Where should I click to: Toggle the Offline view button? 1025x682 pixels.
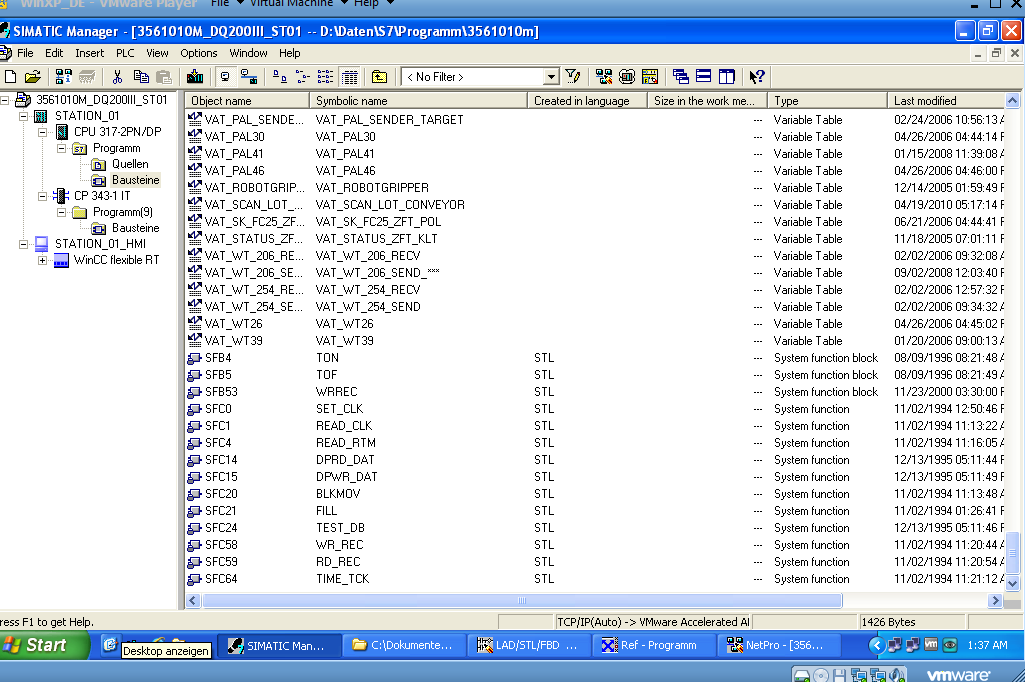point(225,77)
